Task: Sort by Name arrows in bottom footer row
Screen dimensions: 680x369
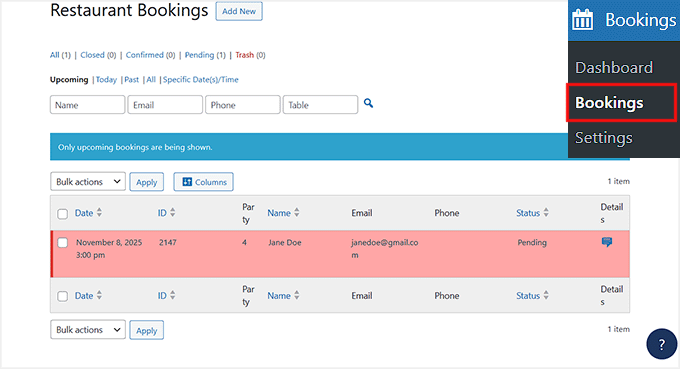Action: (x=297, y=295)
